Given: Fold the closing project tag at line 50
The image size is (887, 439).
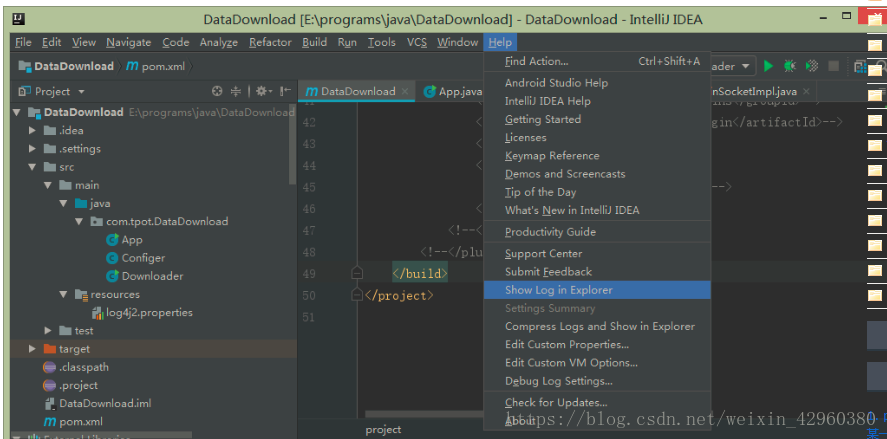Looking at the screenshot, I should tap(356, 295).
